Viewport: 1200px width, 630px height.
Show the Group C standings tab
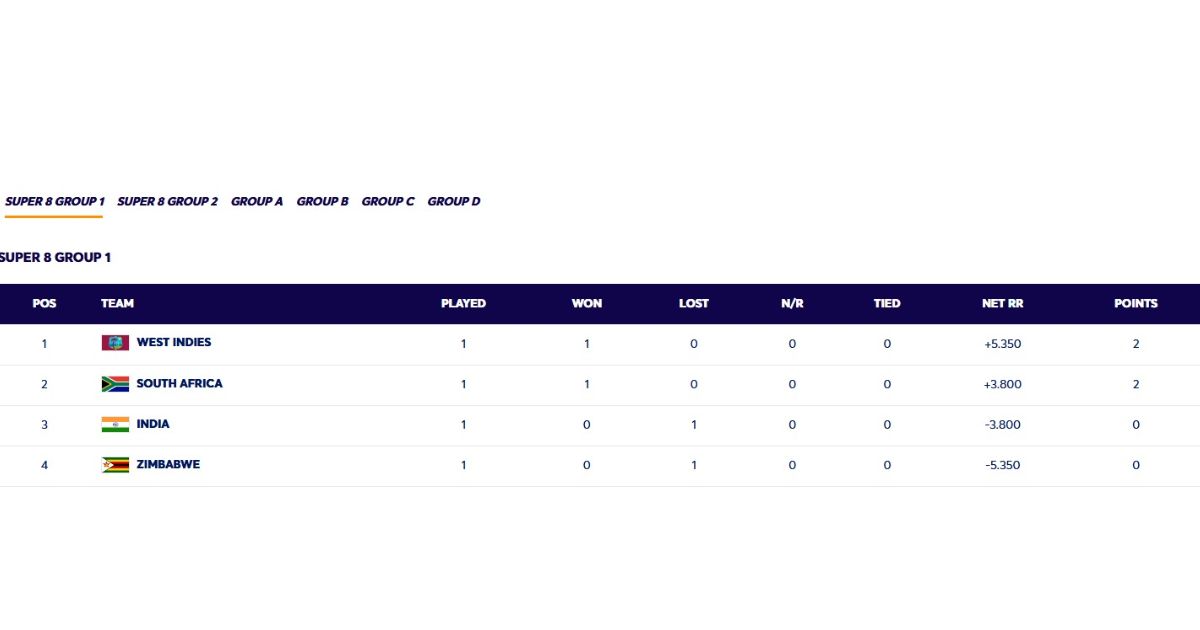(x=388, y=201)
